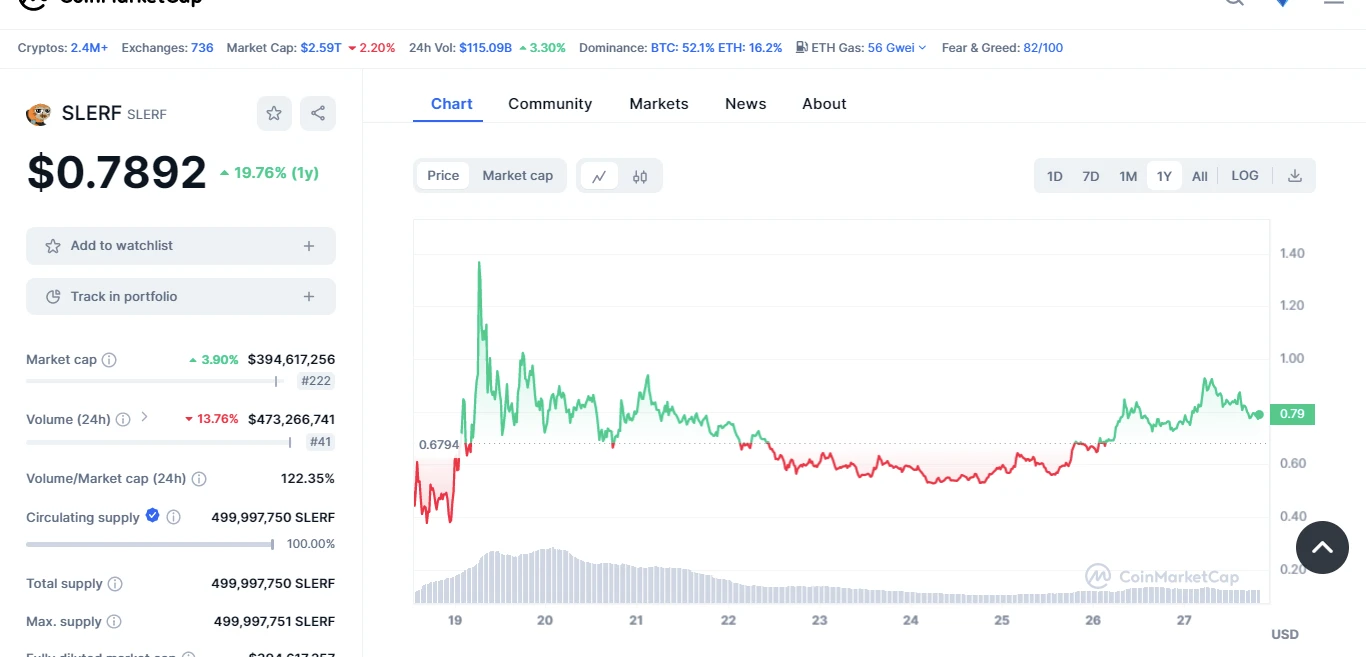
Task: Click the scroll-to-top arrow button
Action: tap(1322, 547)
